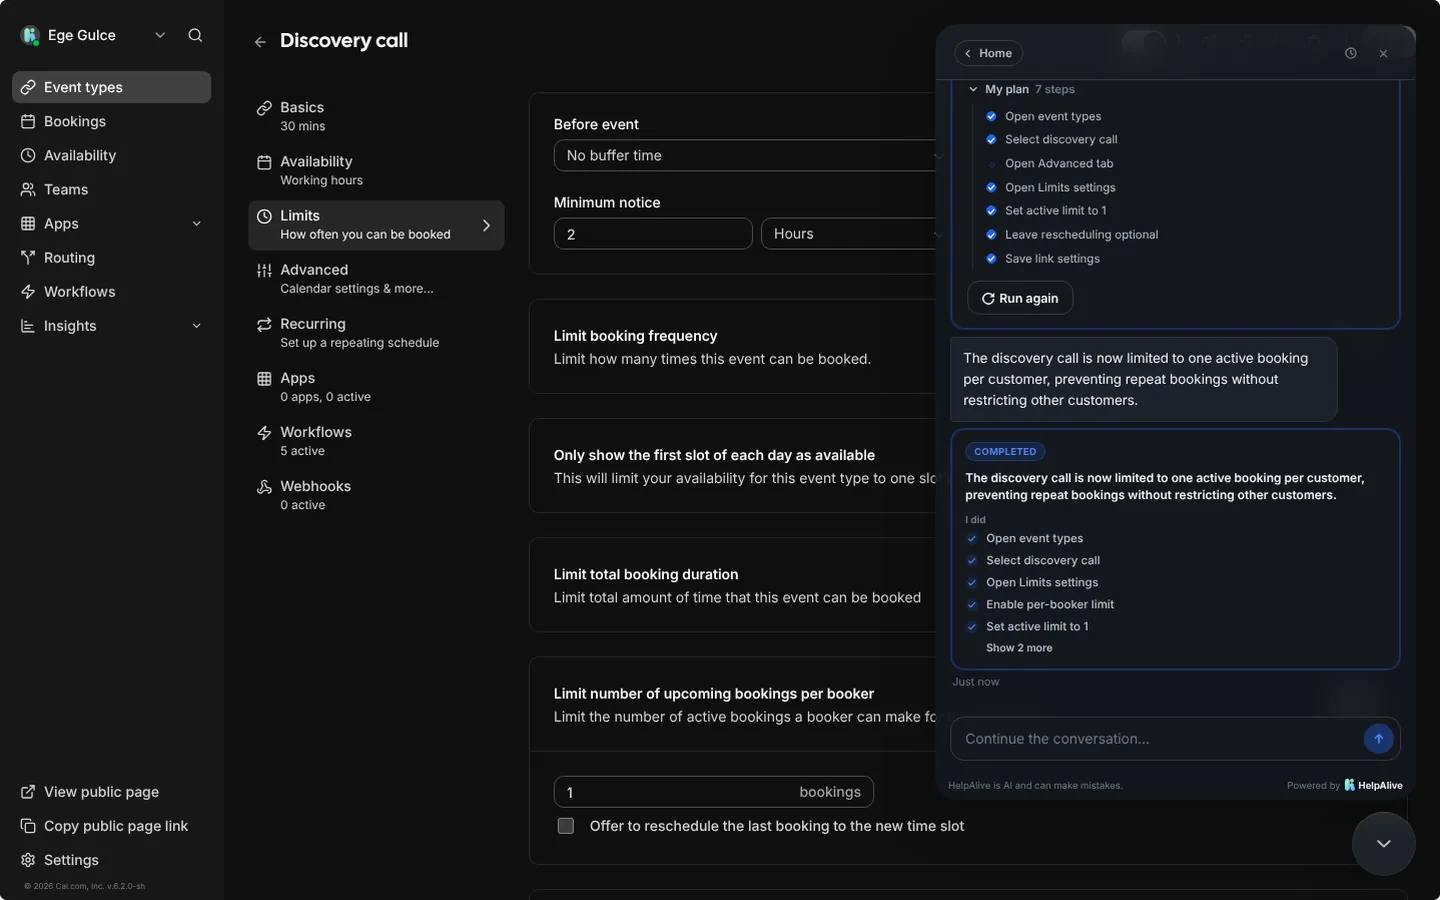Go back using the arrow beside Discovery call

(x=260, y=42)
